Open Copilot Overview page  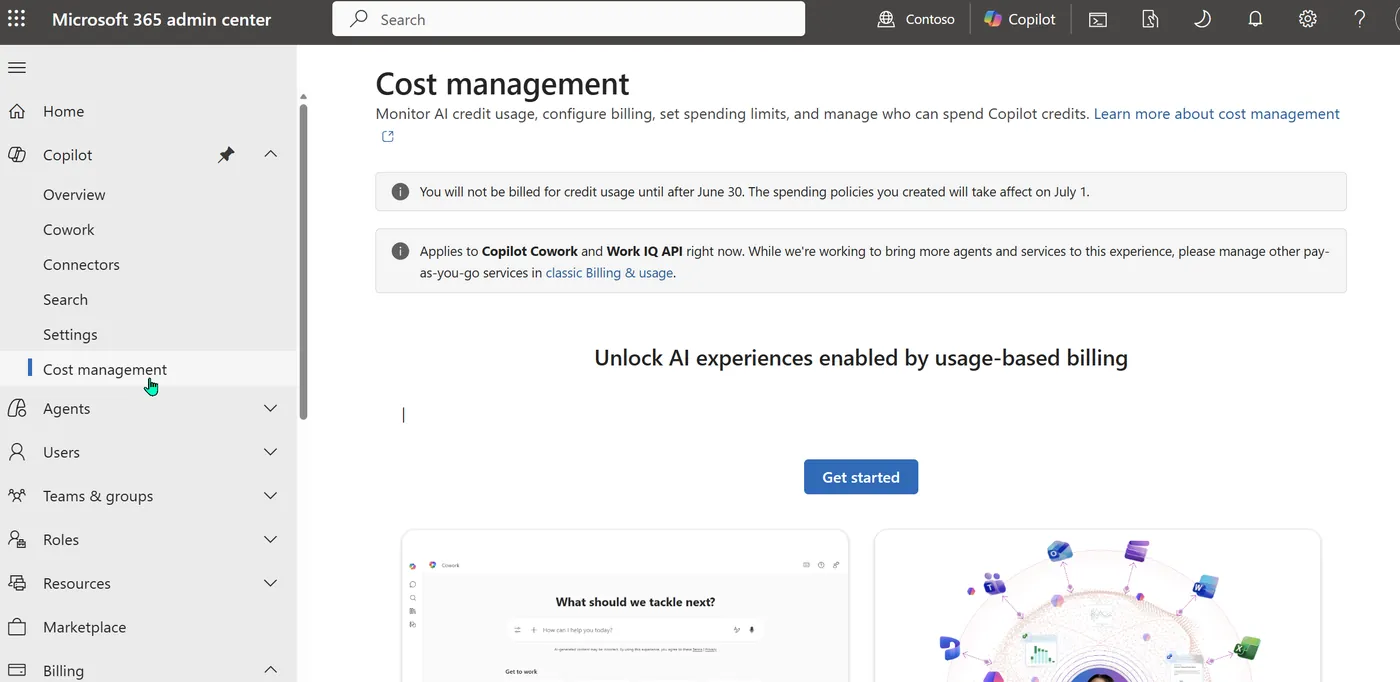pyautogui.click(x=74, y=195)
